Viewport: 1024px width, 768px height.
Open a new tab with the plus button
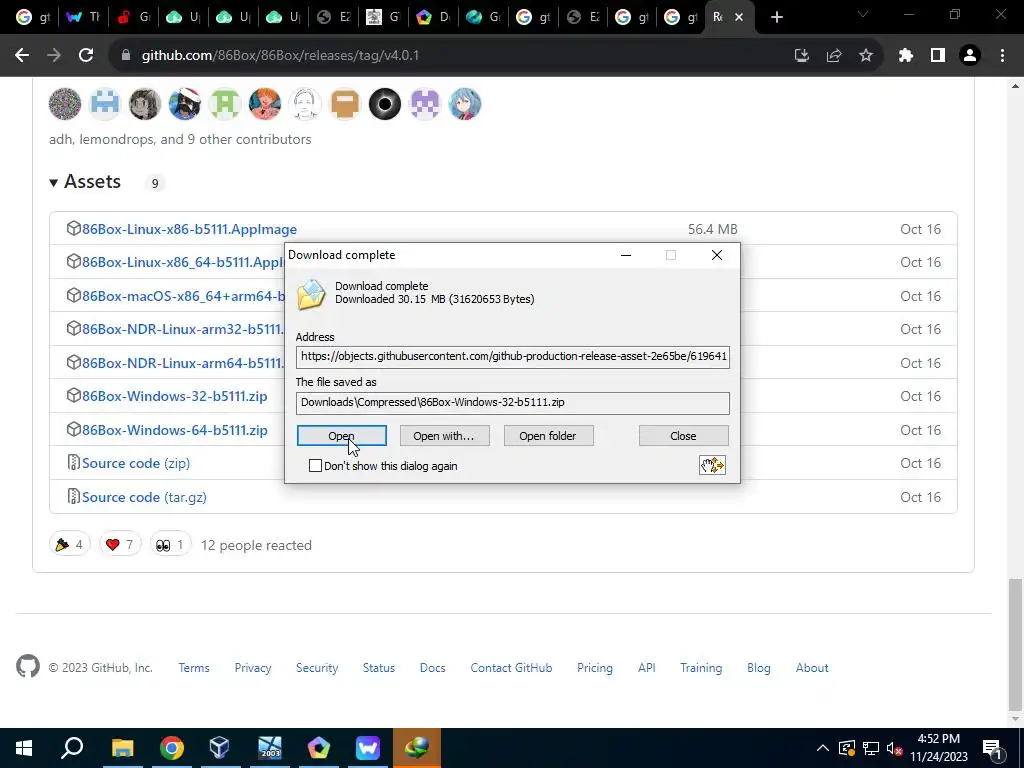[776, 17]
